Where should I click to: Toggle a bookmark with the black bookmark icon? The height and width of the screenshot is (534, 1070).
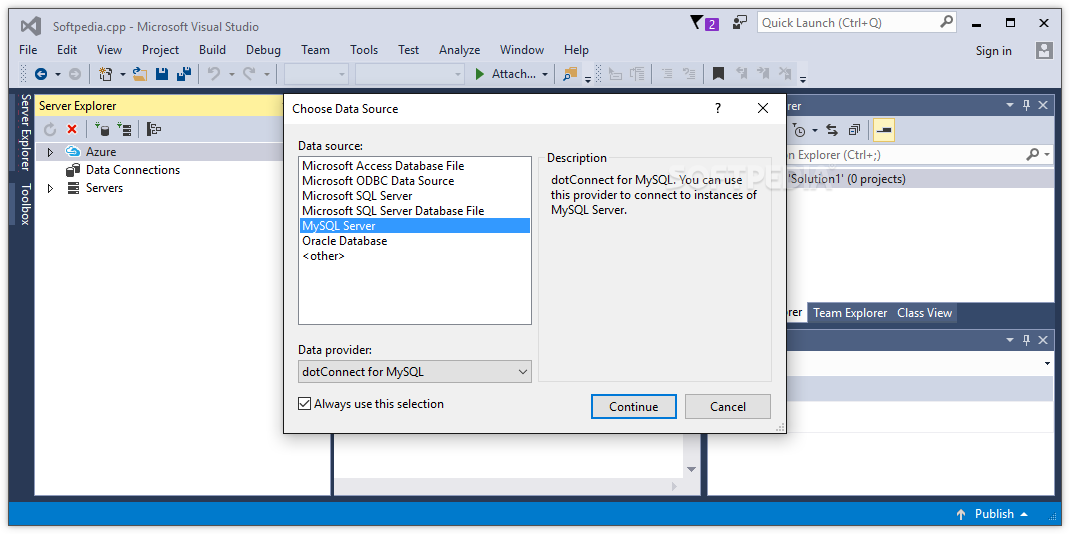coord(719,74)
